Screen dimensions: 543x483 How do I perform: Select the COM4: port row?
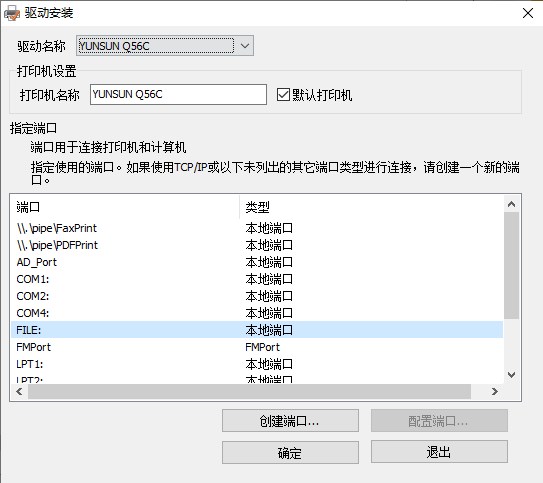[x=257, y=313]
